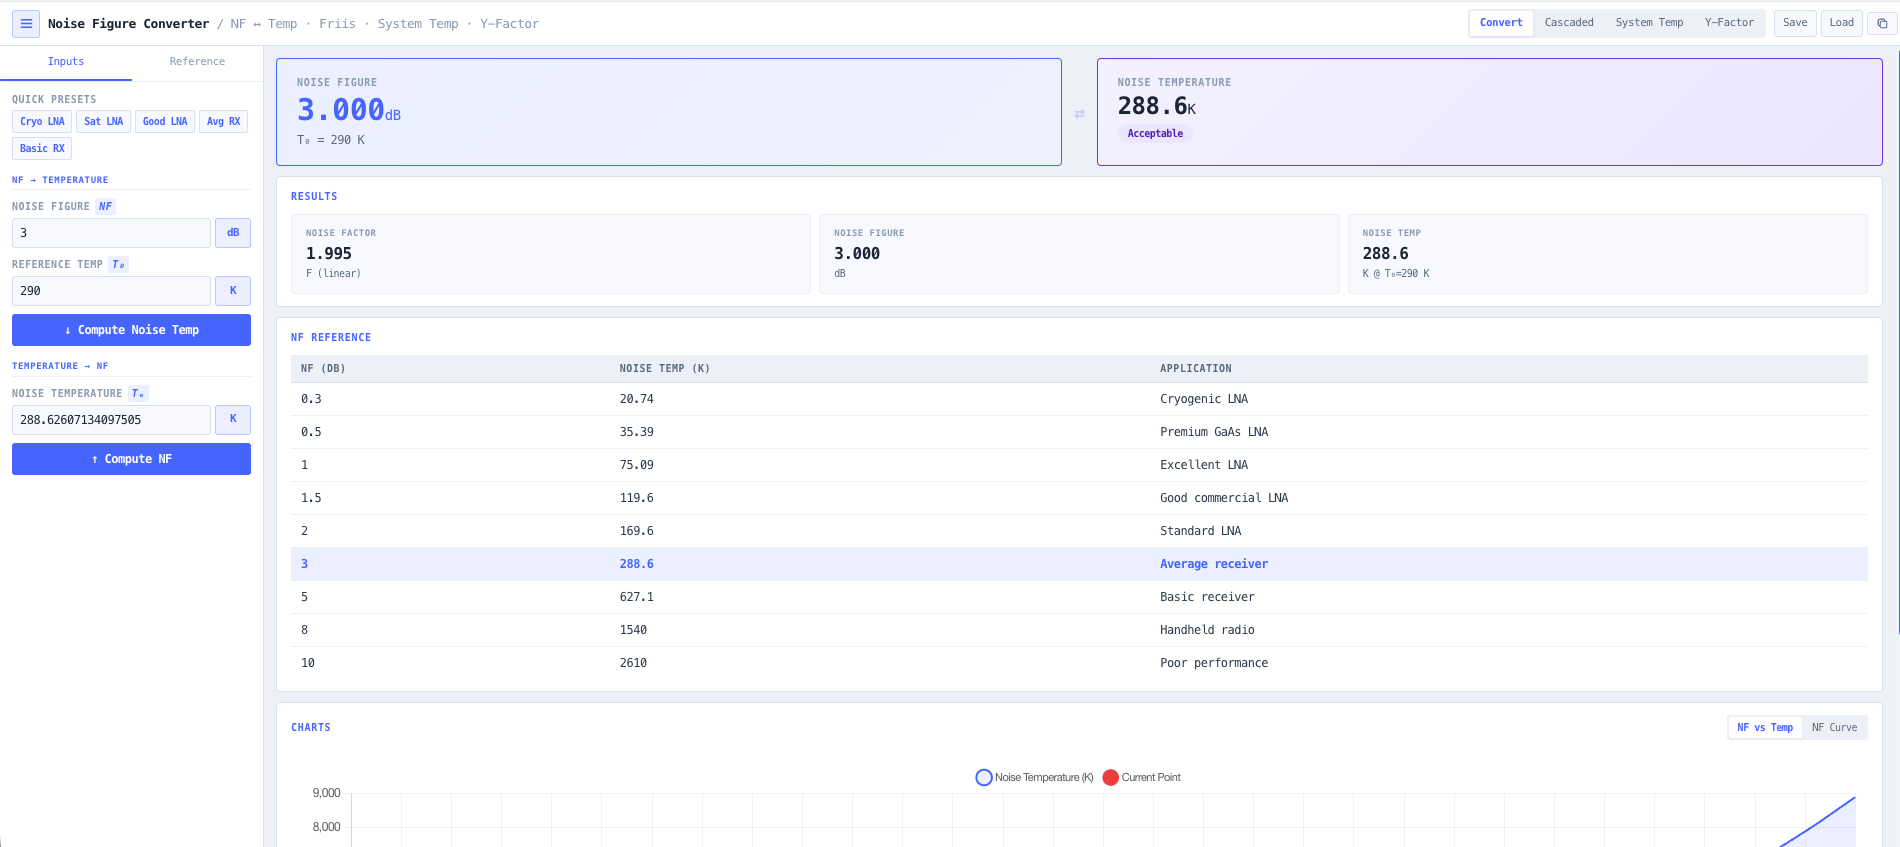Click the Save button

1795,23
